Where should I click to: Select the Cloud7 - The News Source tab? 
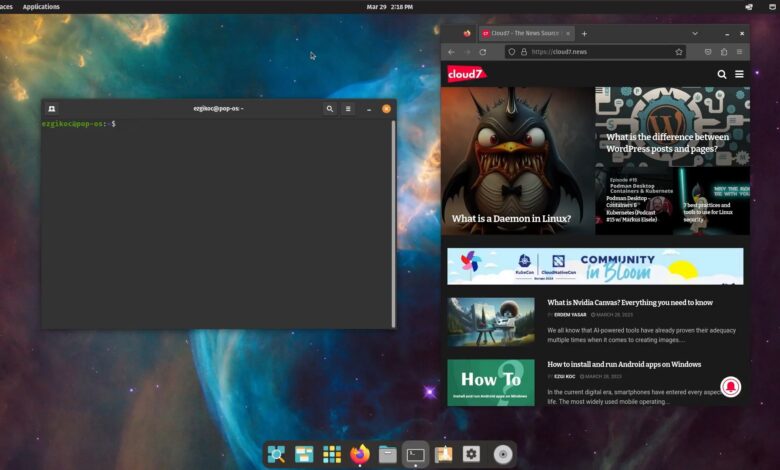click(x=526, y=33)
